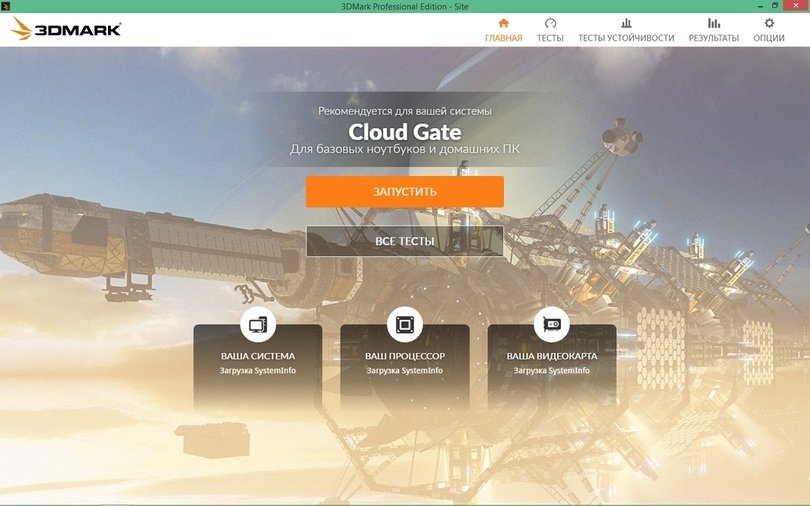This screenshot has width=810, height=506.
Task: Click the computer icon above ВАША СИСТЕМА
Action: tap(258, 325)
